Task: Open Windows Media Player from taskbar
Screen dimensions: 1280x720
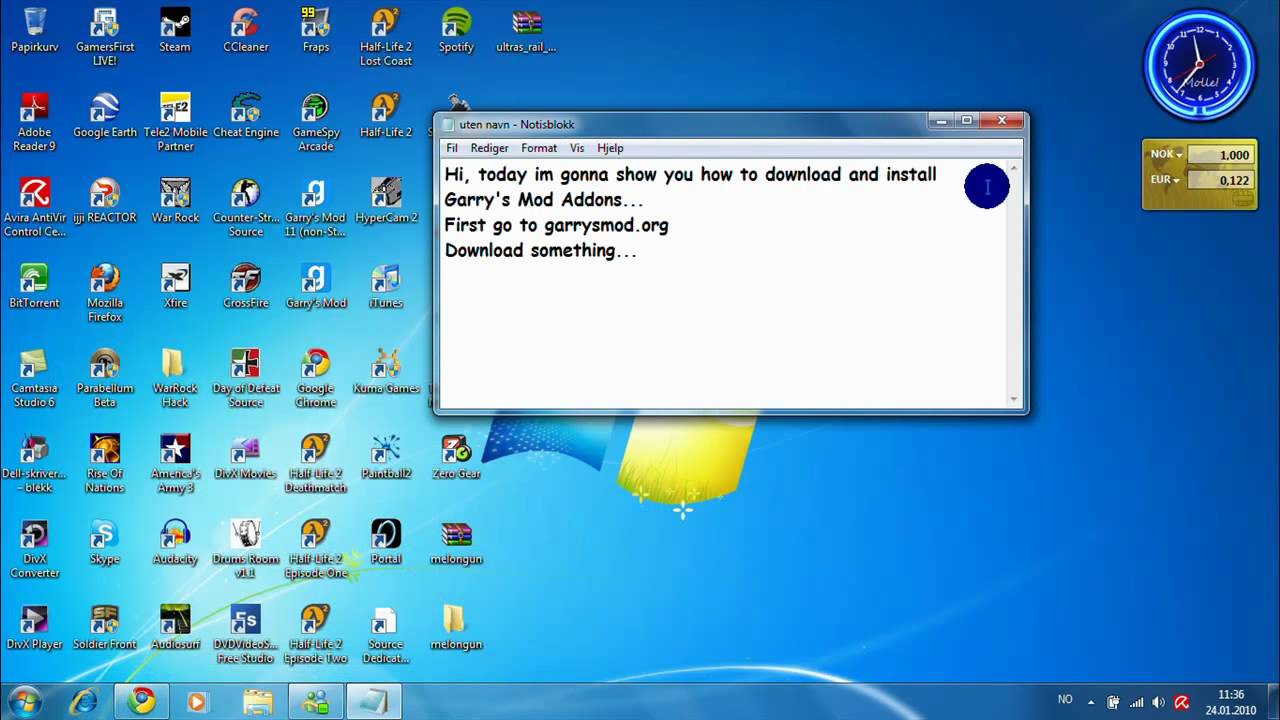Action: (197, 702)
